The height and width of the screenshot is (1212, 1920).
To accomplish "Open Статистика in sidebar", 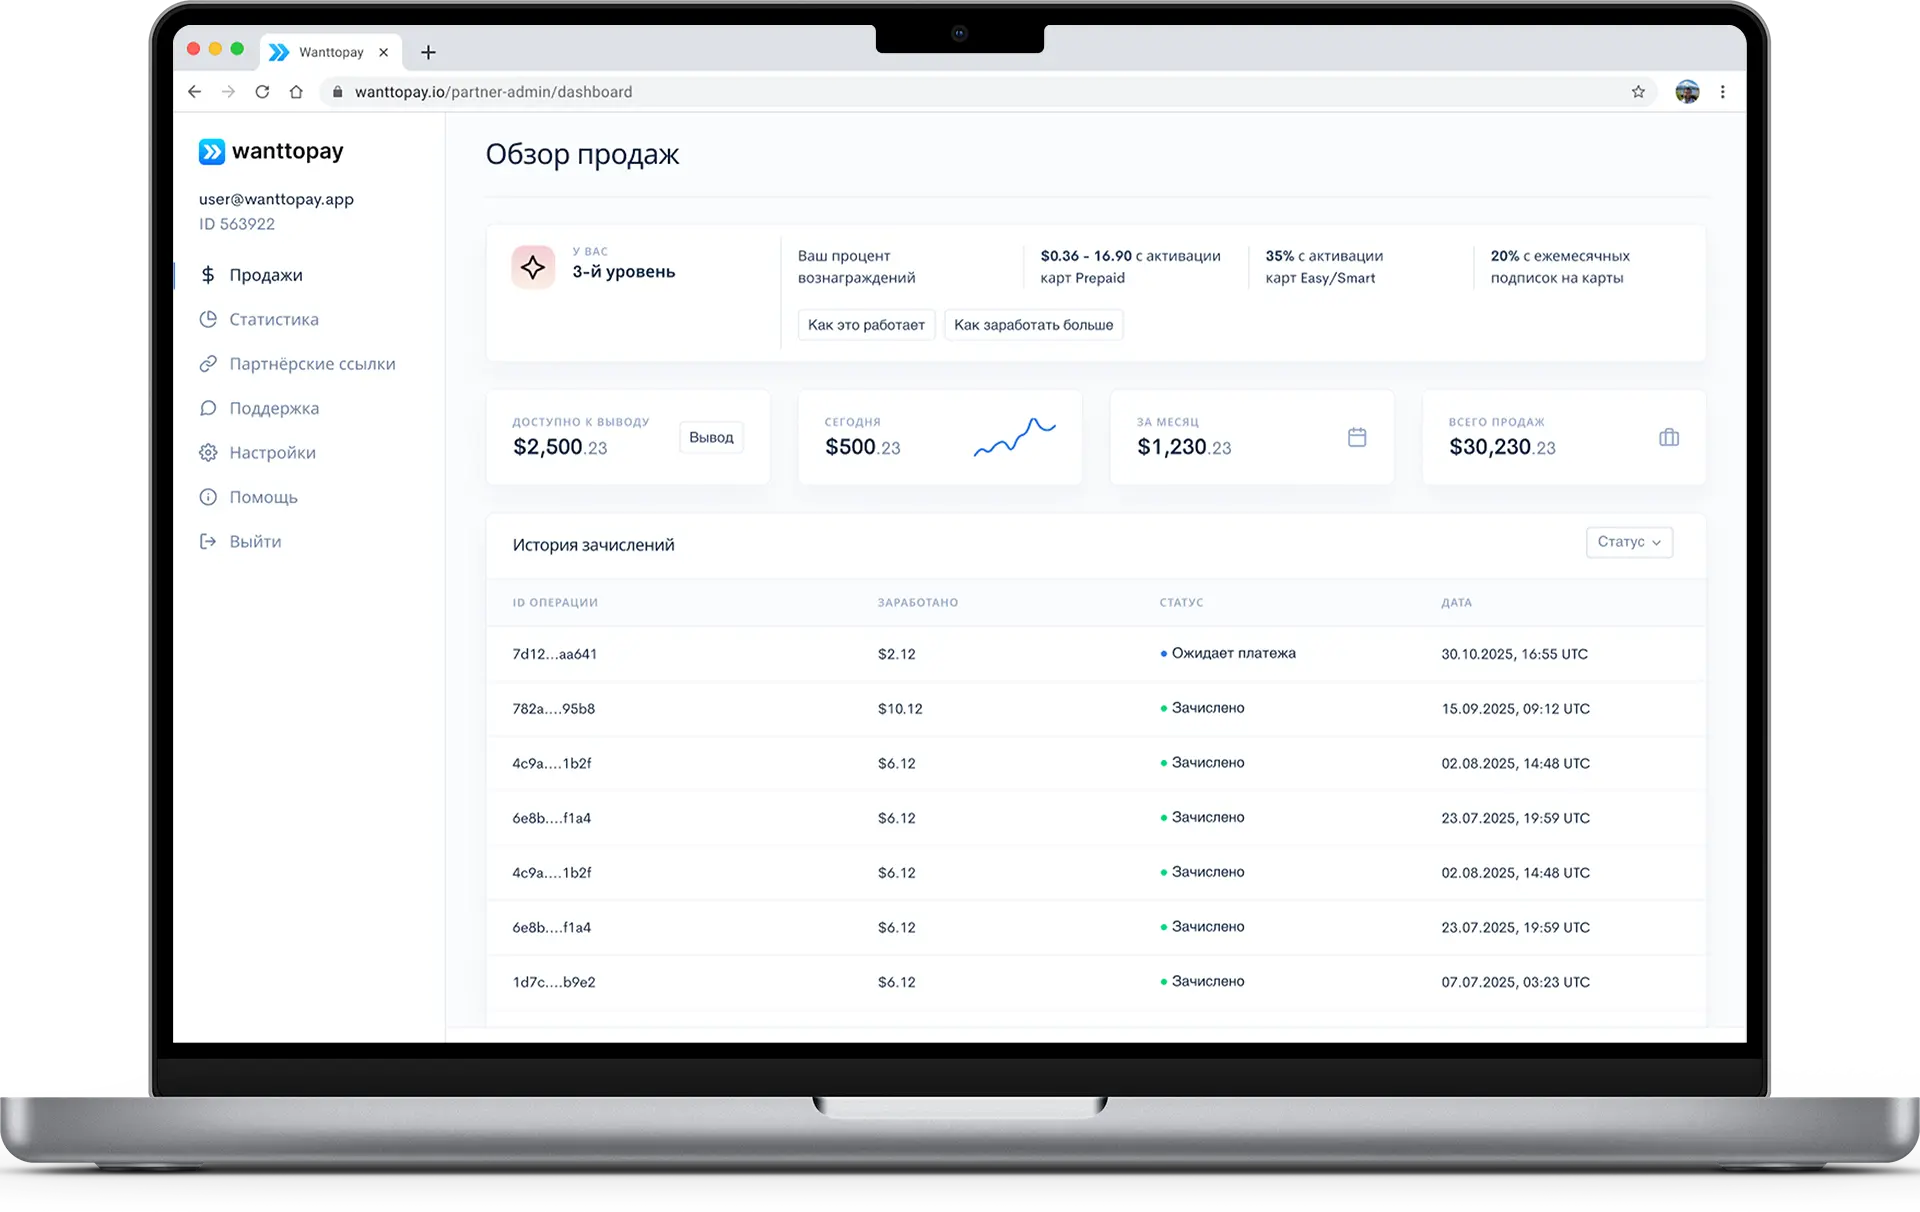I will [x=273, y=320].
